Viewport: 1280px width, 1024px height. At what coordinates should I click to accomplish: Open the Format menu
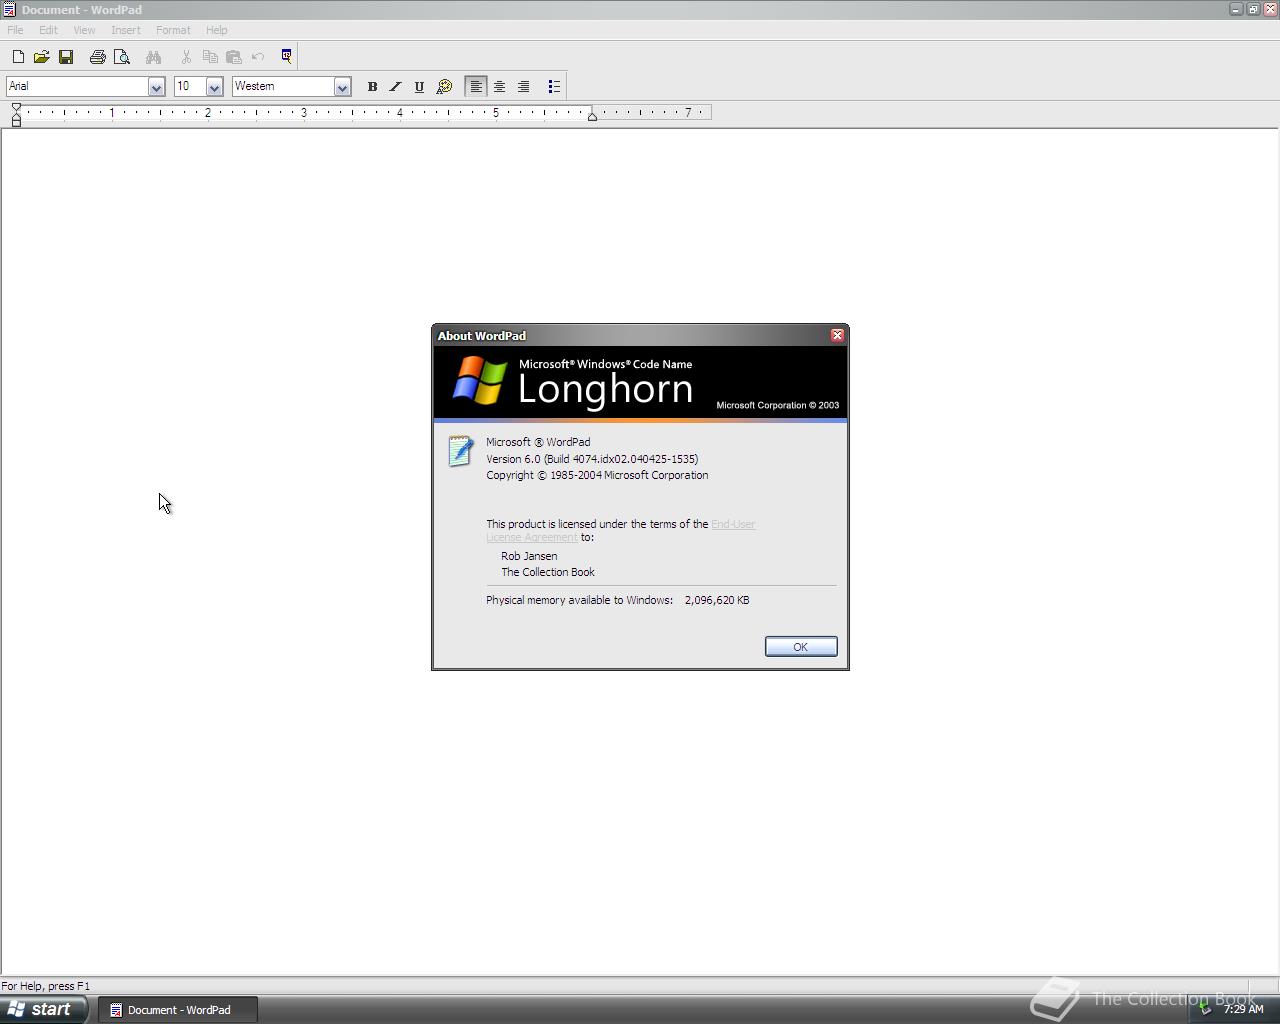coord(173,30)
